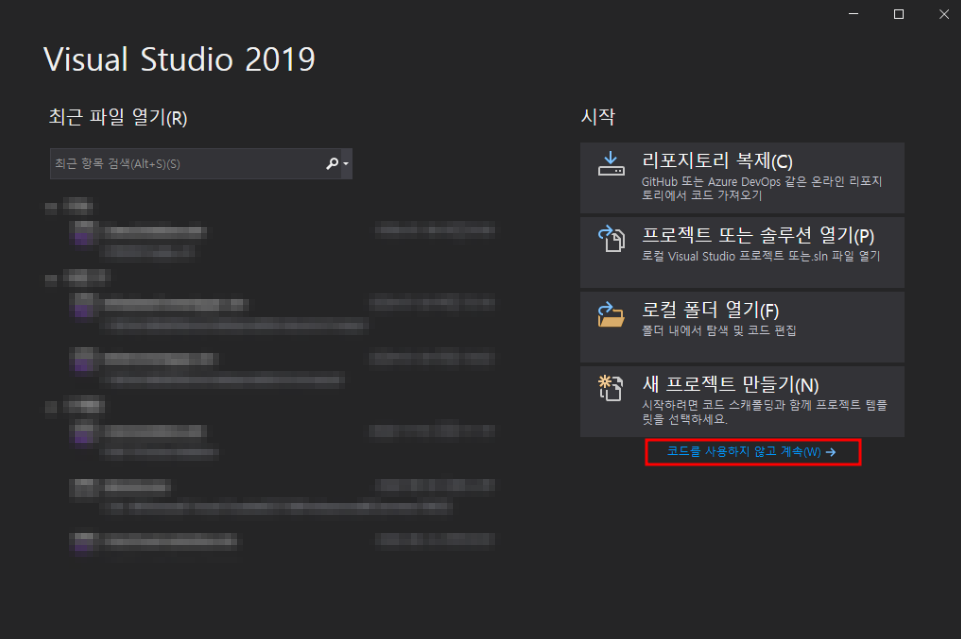Click '폴더 내에서 탐색 및 코드 편집' text

(719, 331)
